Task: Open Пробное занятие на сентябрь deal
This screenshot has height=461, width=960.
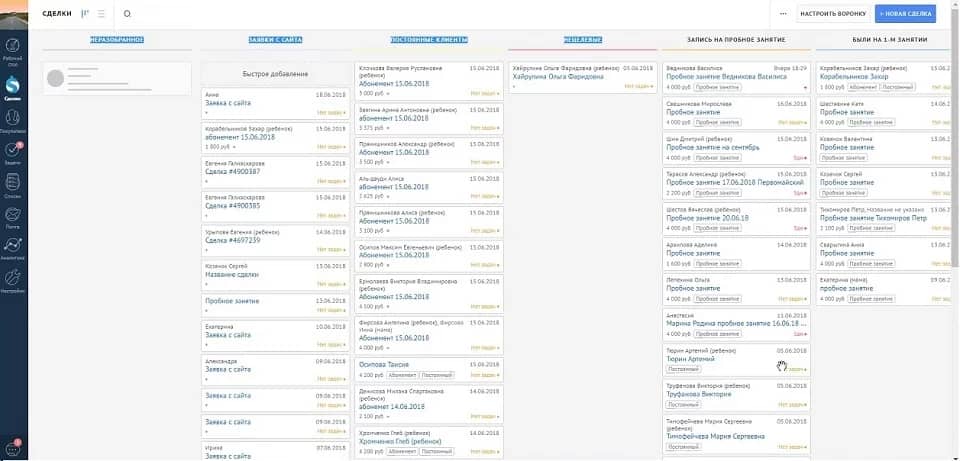Action: [x=712, y=148]
